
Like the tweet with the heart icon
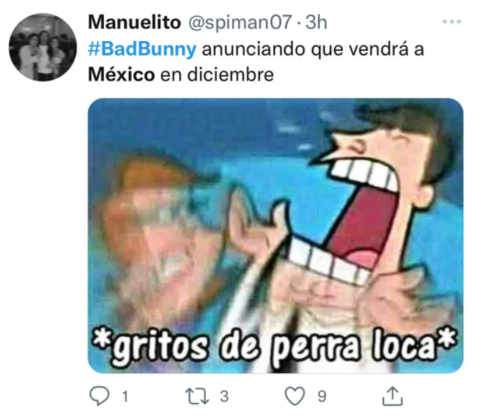295,396
